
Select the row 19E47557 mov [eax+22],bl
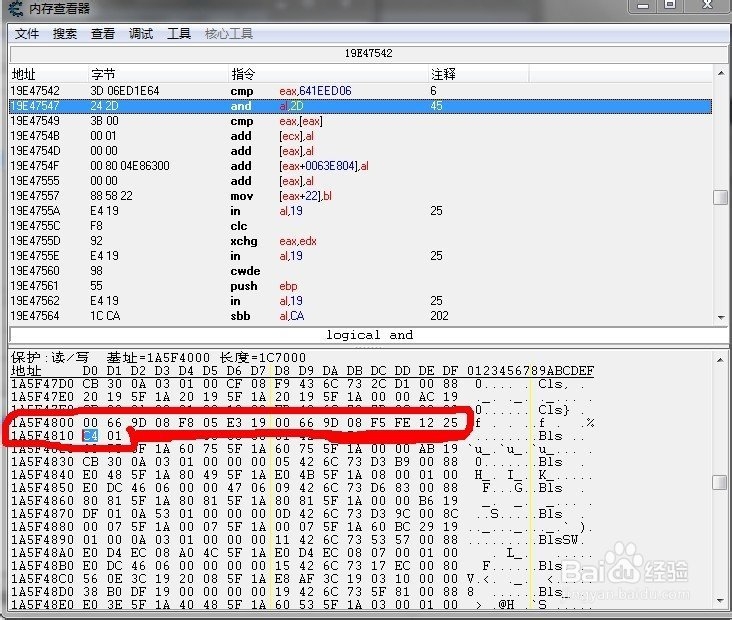[x=360, y=196]
